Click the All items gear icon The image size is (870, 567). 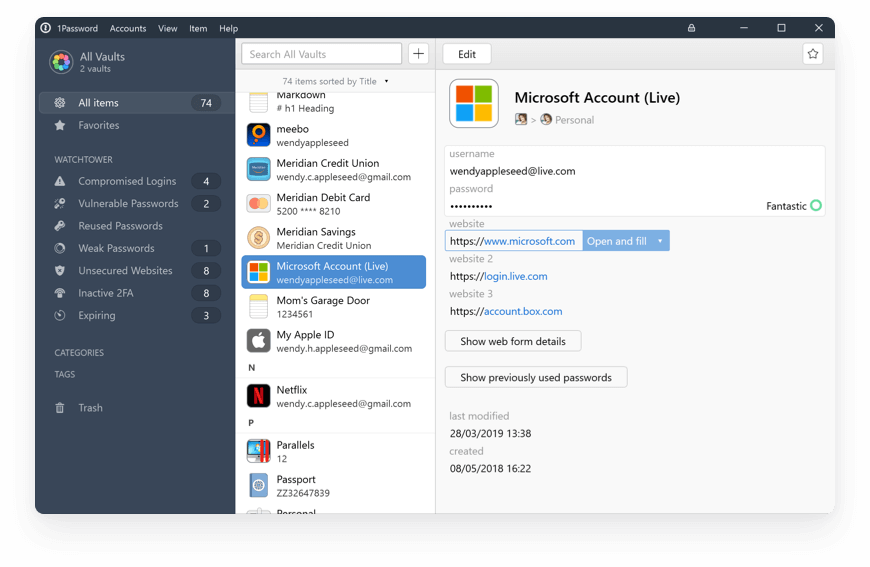pyautogui.click(x=60, y=103)
